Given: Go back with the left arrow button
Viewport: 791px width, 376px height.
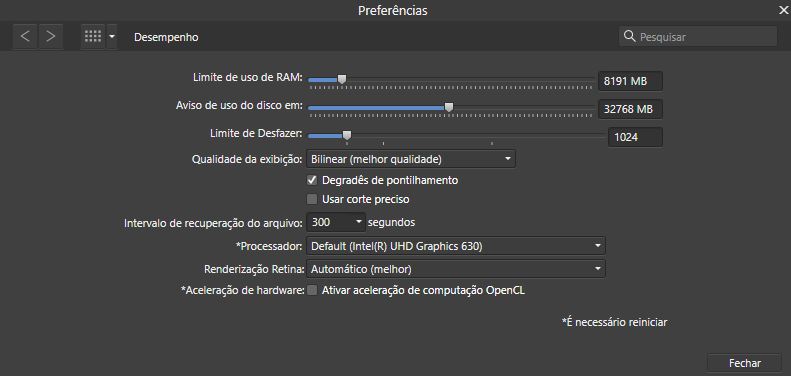Looking at the screenshot, I should 25,37.
